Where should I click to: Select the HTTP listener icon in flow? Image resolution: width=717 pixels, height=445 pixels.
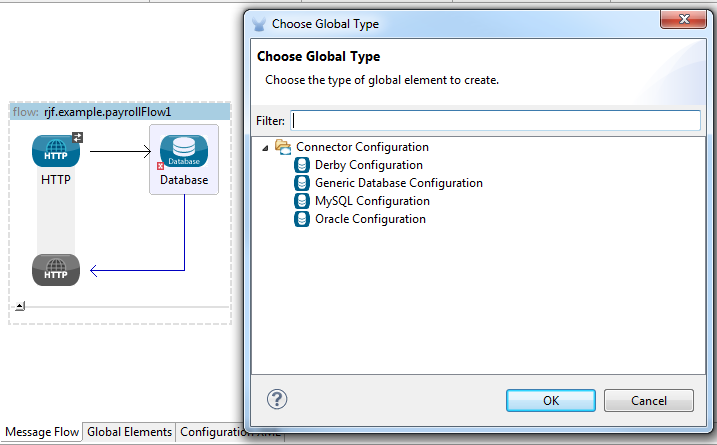point(56,151)
